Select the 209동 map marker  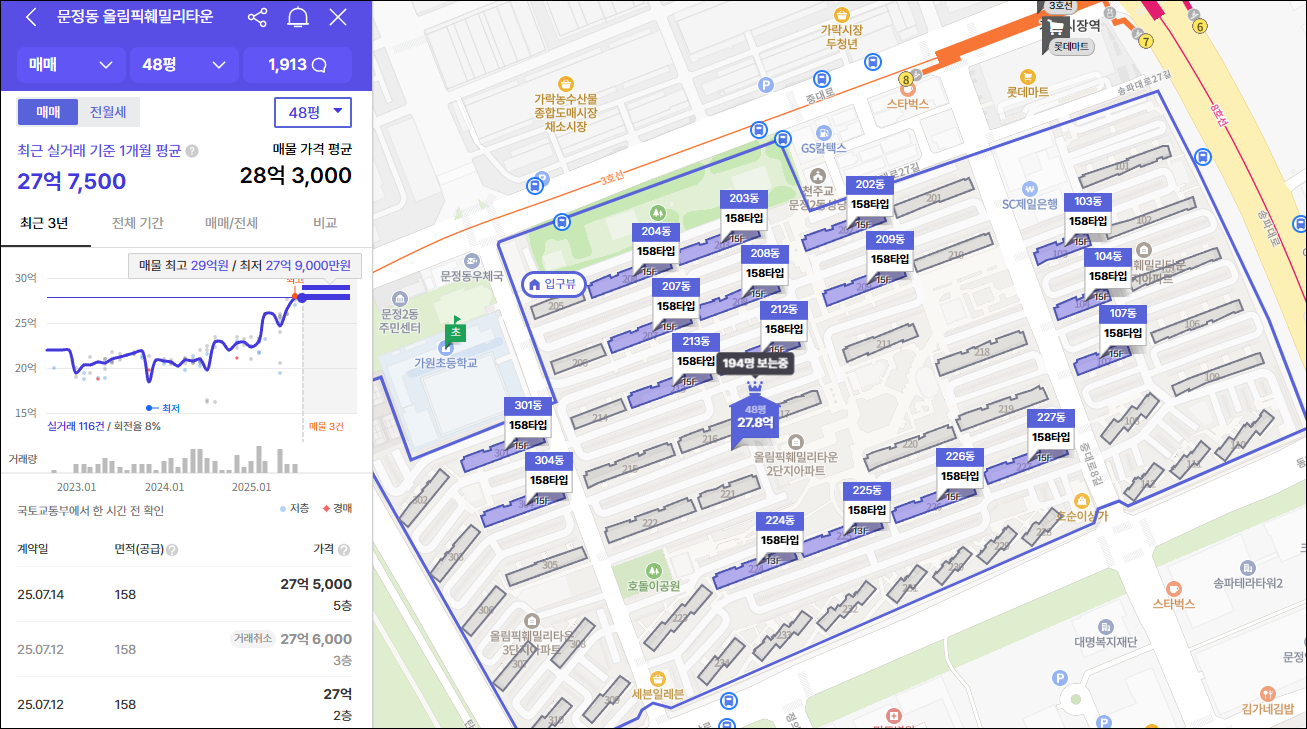click(x=889, y=250)
